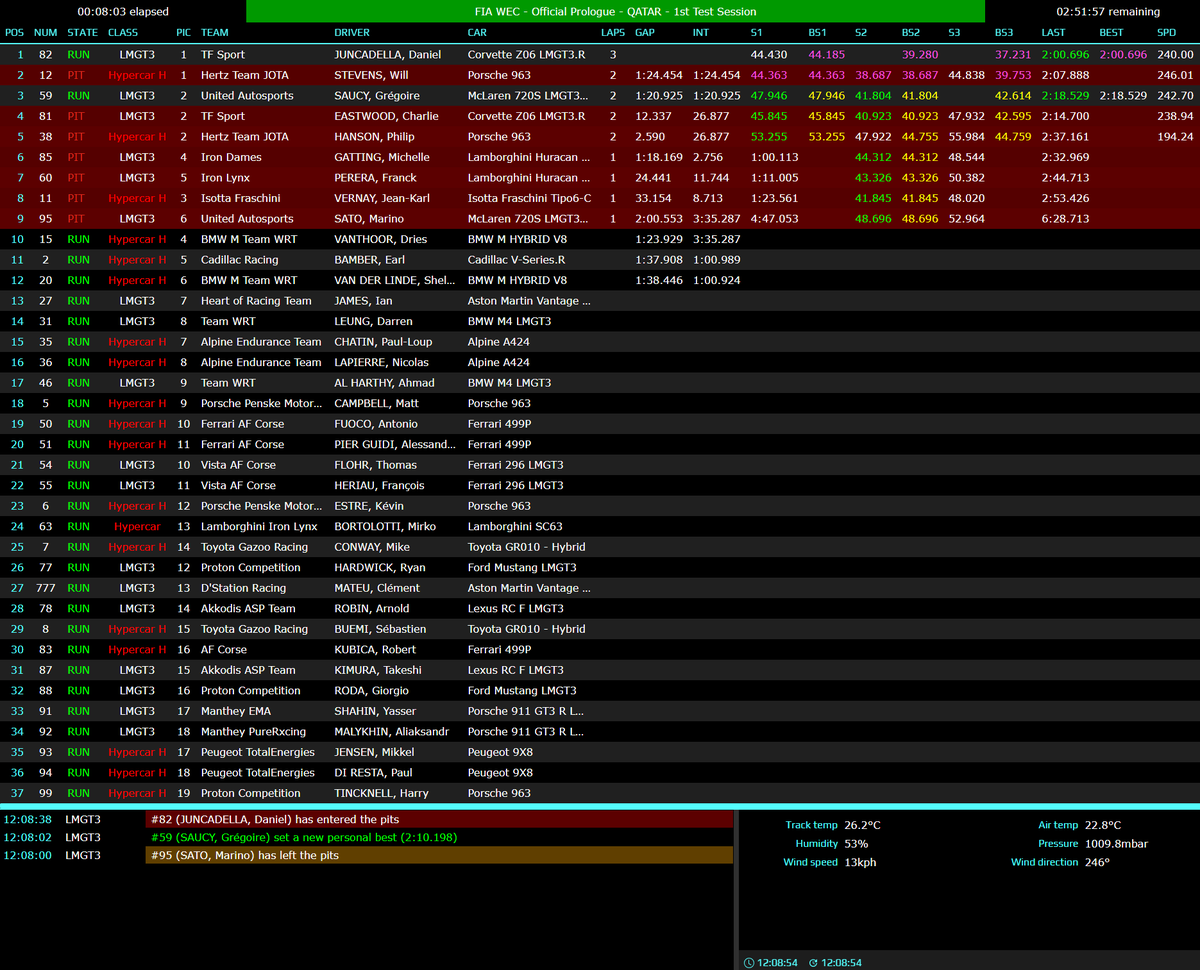Select driver FLOHR, Thomas

click(373, 465)
